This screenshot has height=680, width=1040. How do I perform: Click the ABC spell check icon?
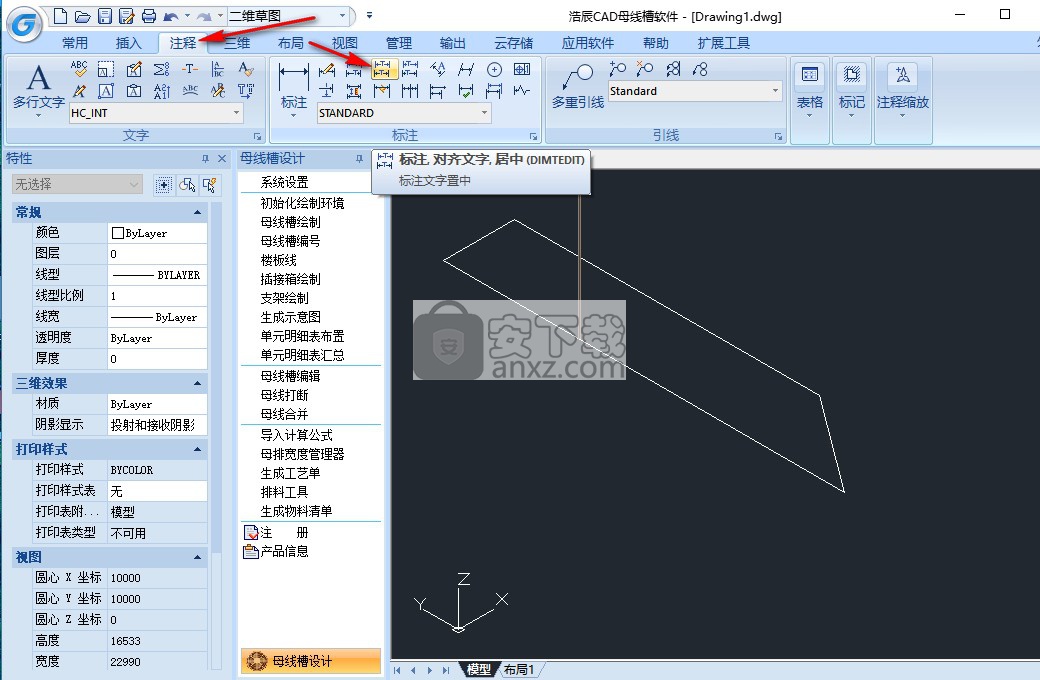(79, 68)
